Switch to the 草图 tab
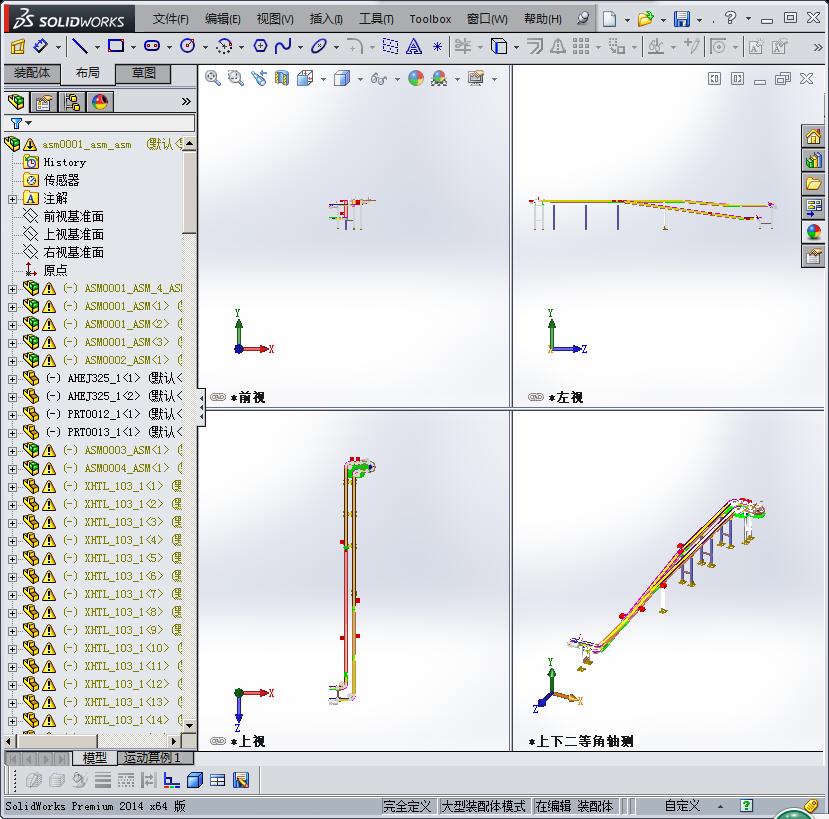The height and width of the screenshot is (819, 829). (143, 73)
